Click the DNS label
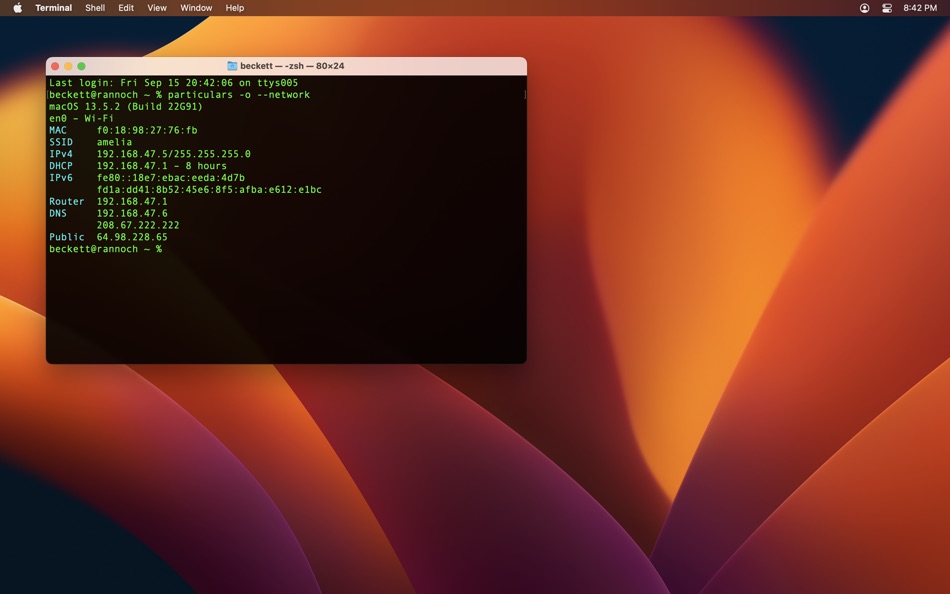950x594 pixels. (x=58, y=213)
